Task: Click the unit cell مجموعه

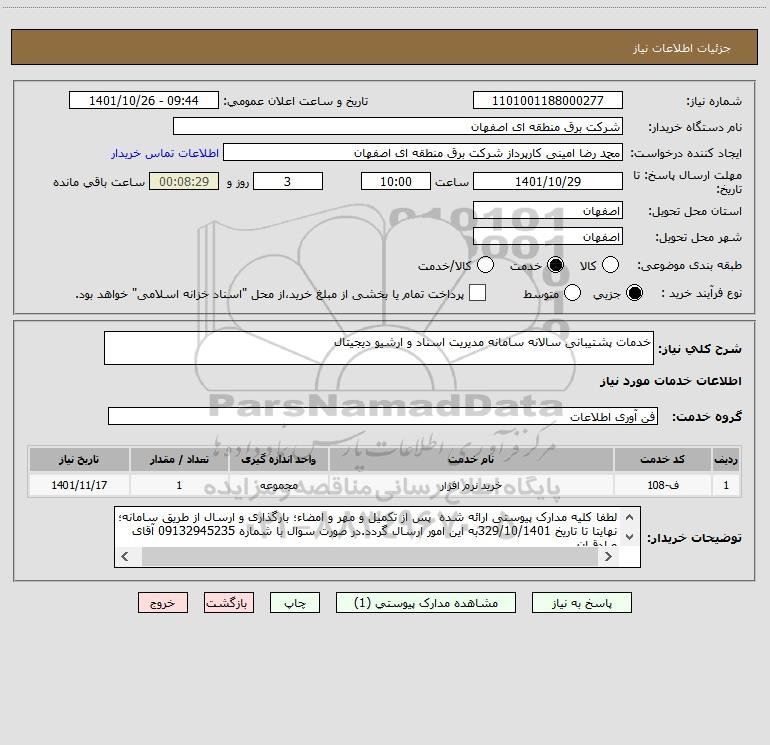Action: (x=278, y=485)
